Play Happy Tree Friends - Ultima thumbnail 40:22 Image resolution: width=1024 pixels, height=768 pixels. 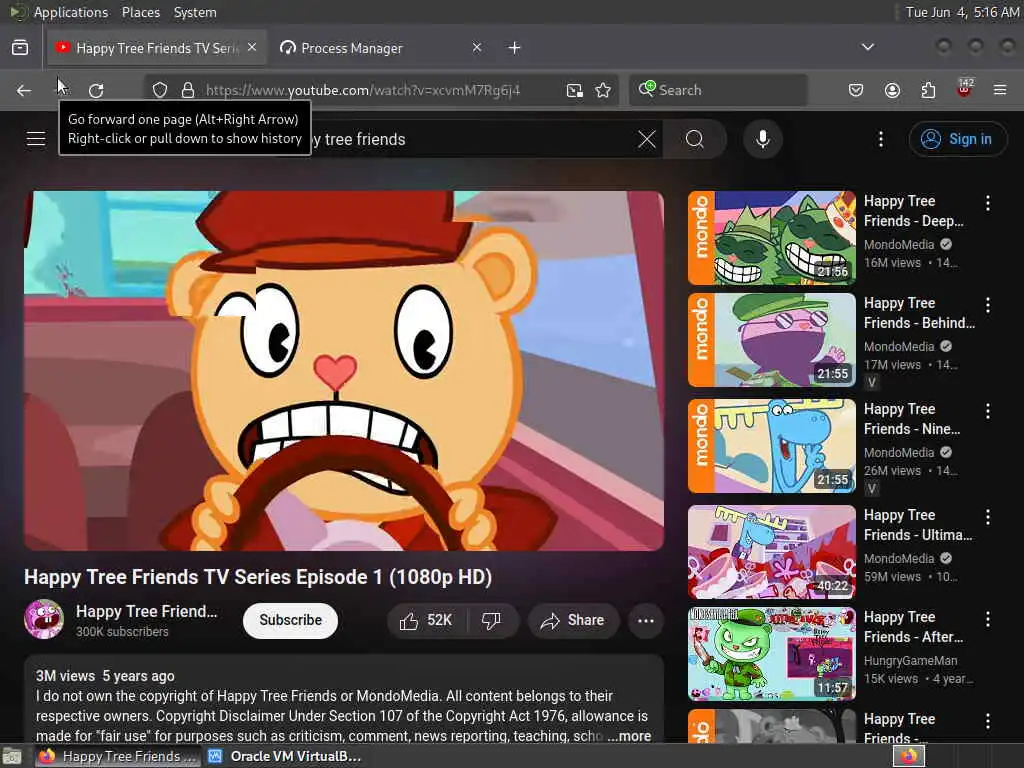772,552
